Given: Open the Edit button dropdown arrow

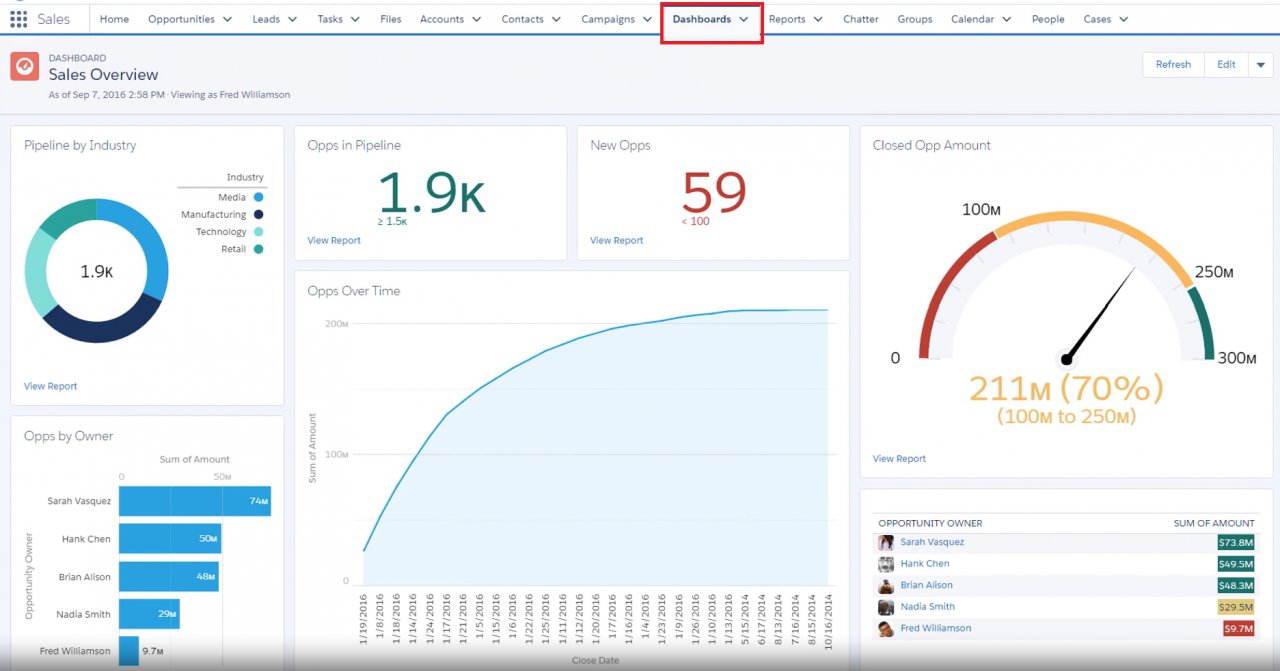Looking at the screenshot, I should [x=1261, y=64].
